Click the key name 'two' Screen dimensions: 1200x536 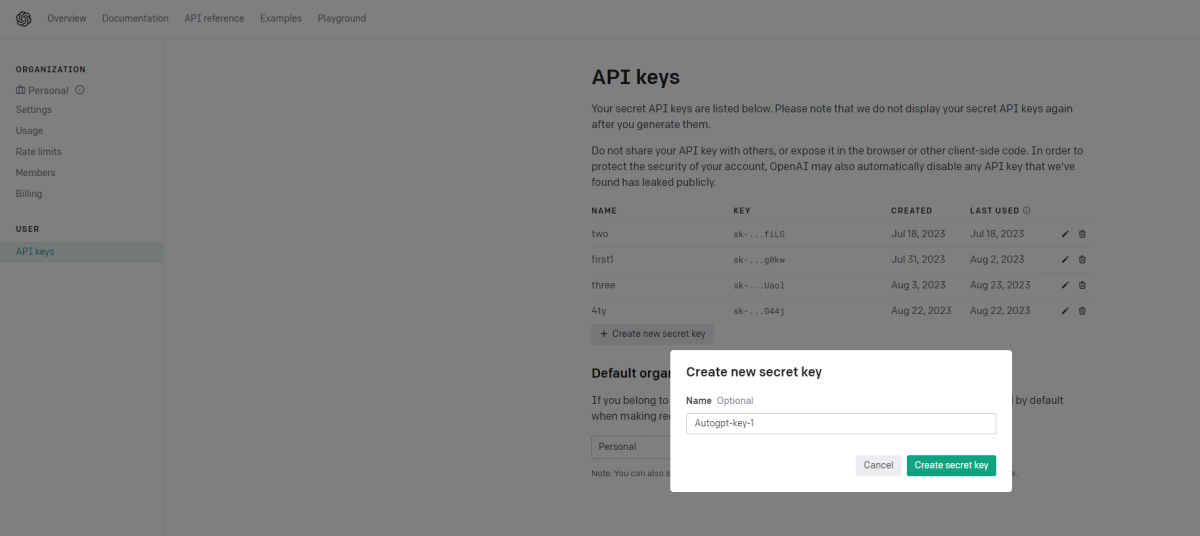[600, 234]
